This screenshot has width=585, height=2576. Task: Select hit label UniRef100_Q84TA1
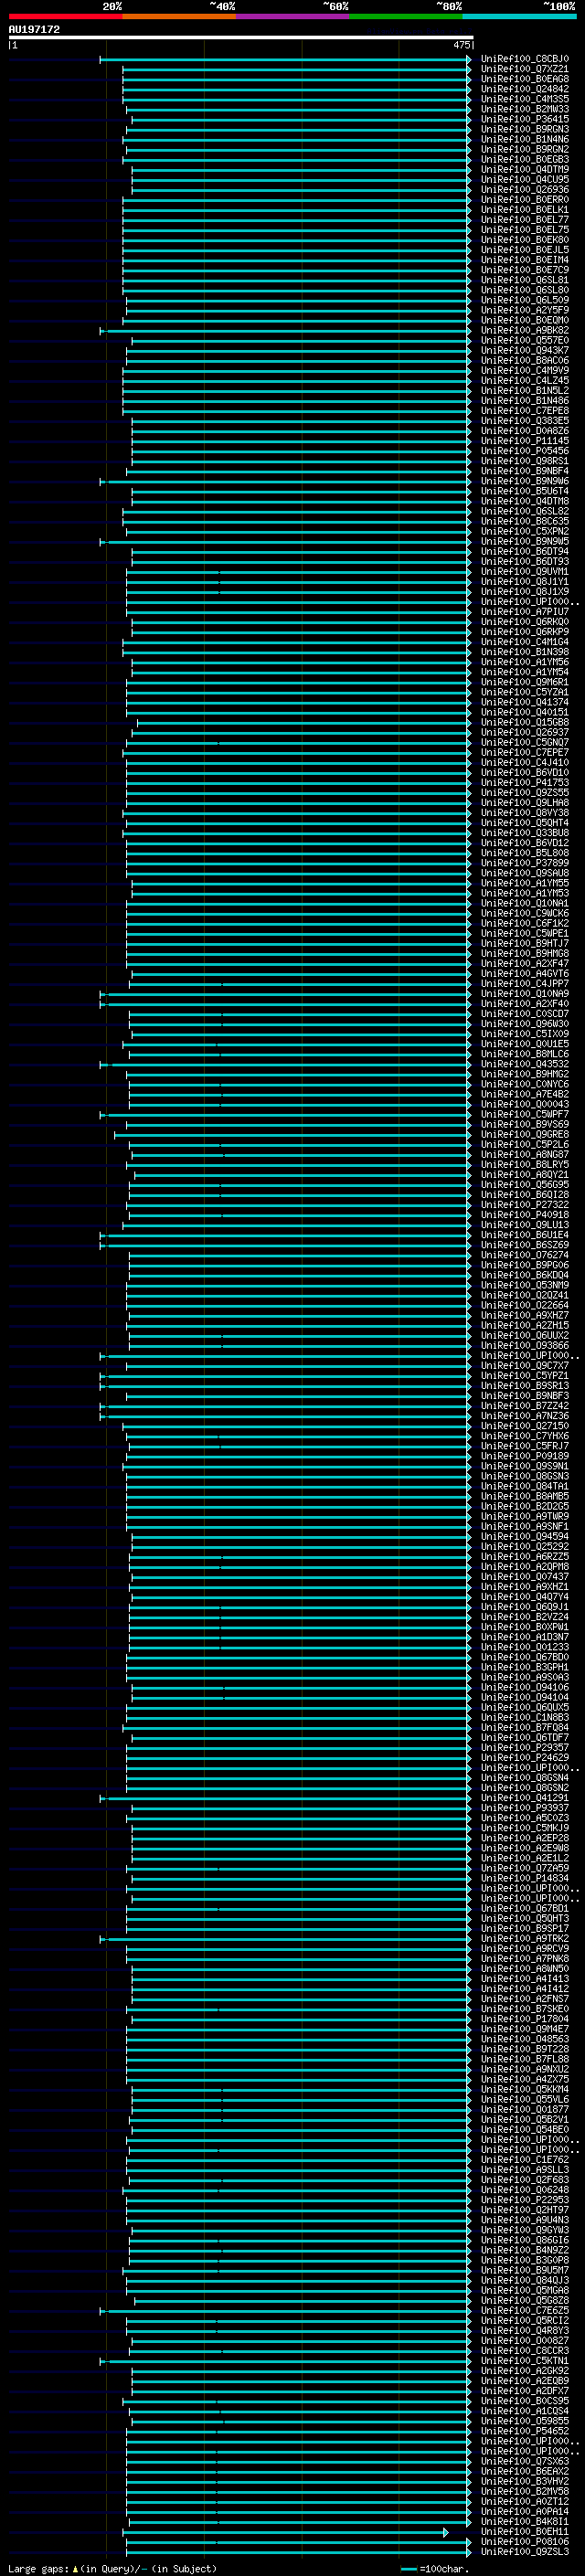(x=524, y=1486)
